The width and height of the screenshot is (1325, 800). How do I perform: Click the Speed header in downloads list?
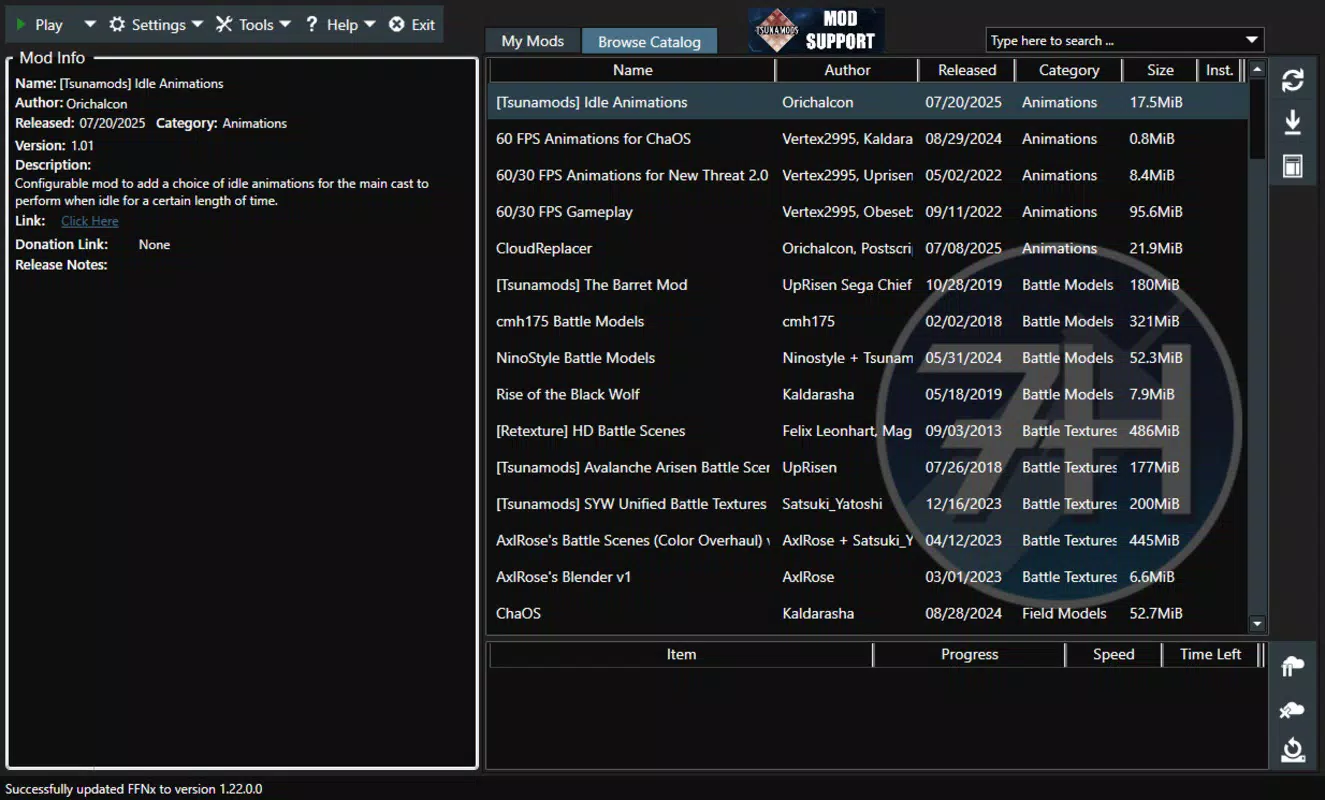(x=1113, y=654)
